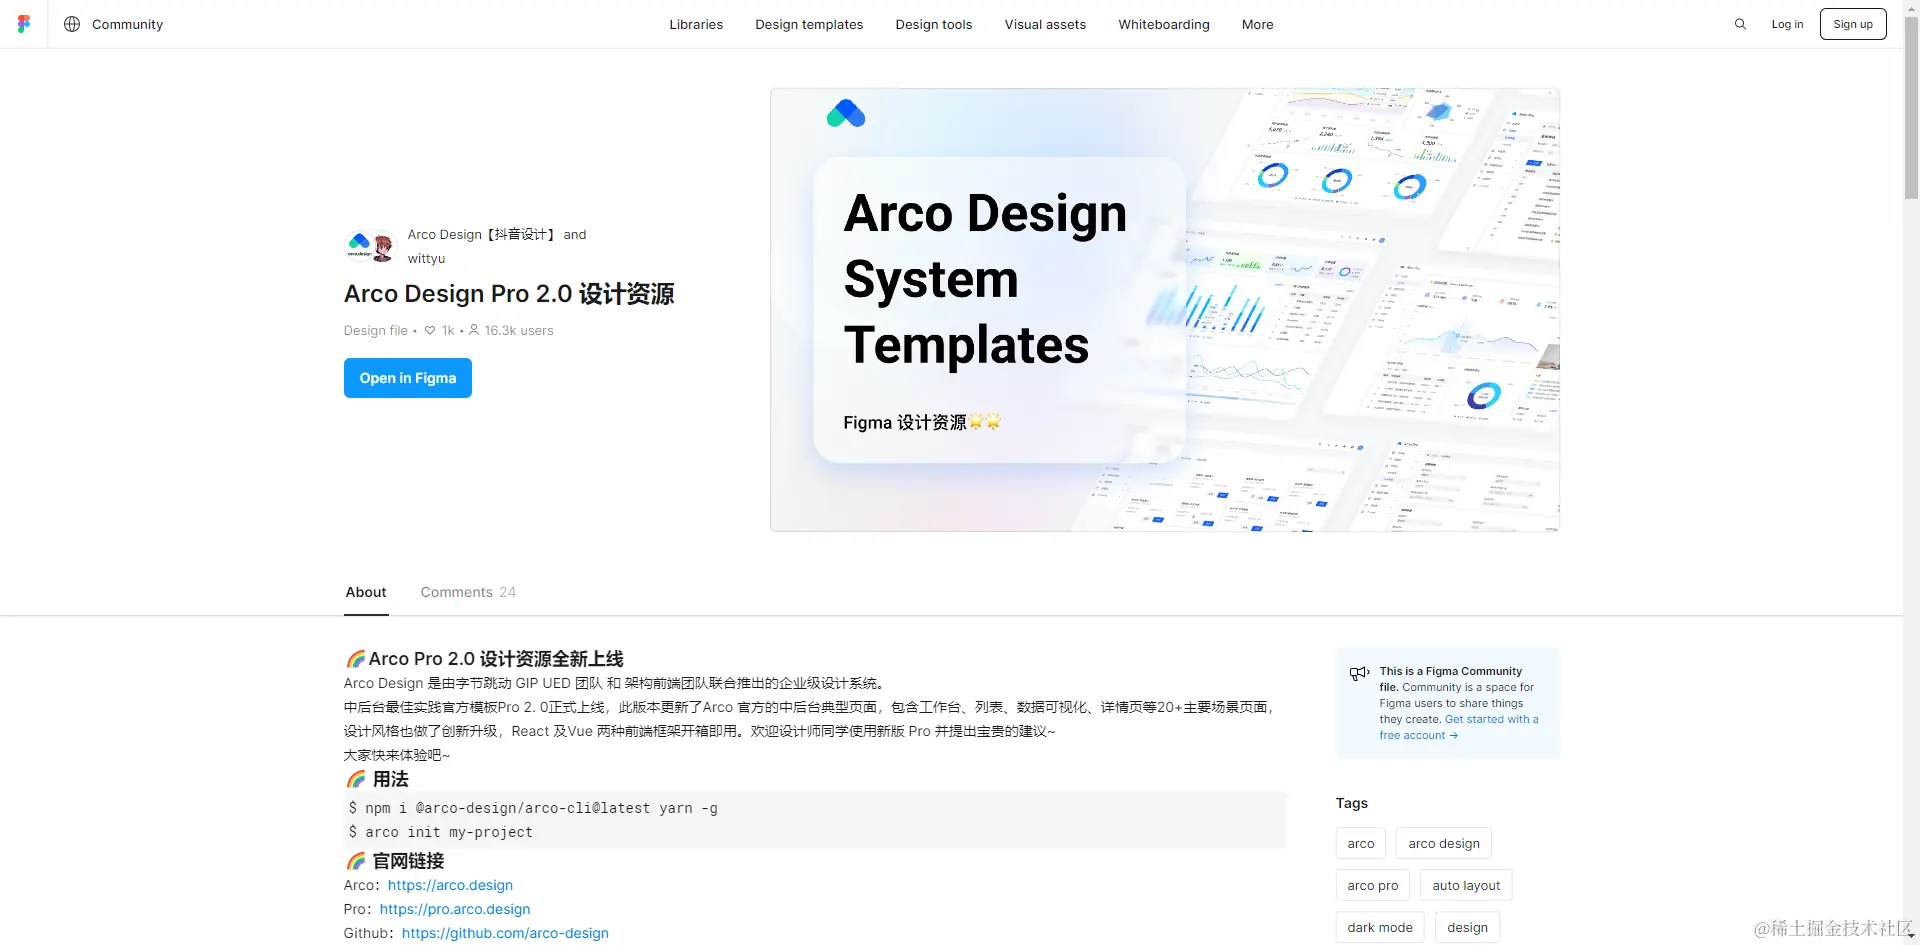Click the arco design tag
The image size is (1920, 945).
coord(1444,843)
